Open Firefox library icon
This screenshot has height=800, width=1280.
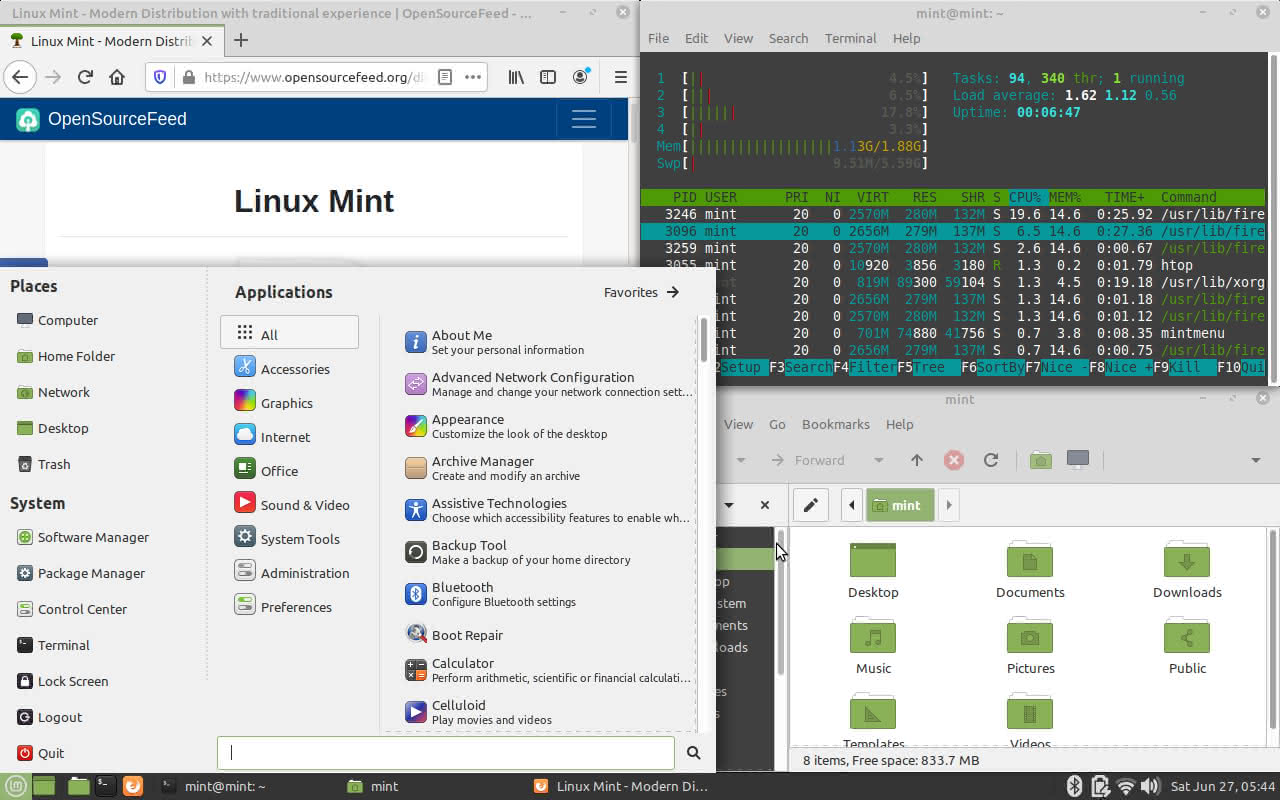point(516,77)
